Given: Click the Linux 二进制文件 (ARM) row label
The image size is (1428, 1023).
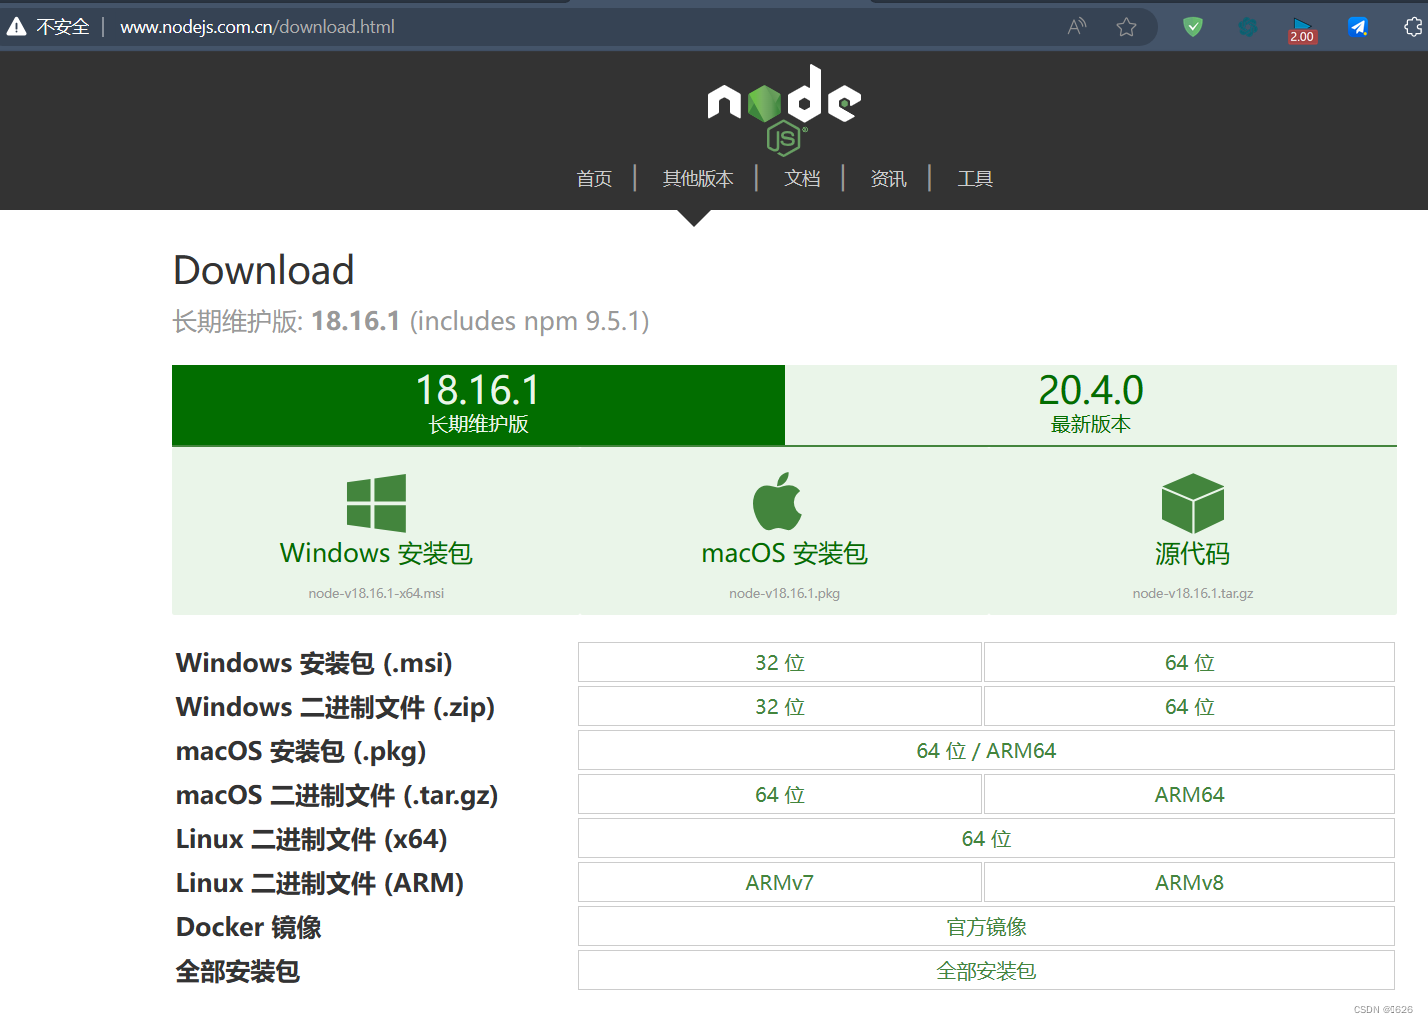Looking at the screenshot, I should coord(320,883).
